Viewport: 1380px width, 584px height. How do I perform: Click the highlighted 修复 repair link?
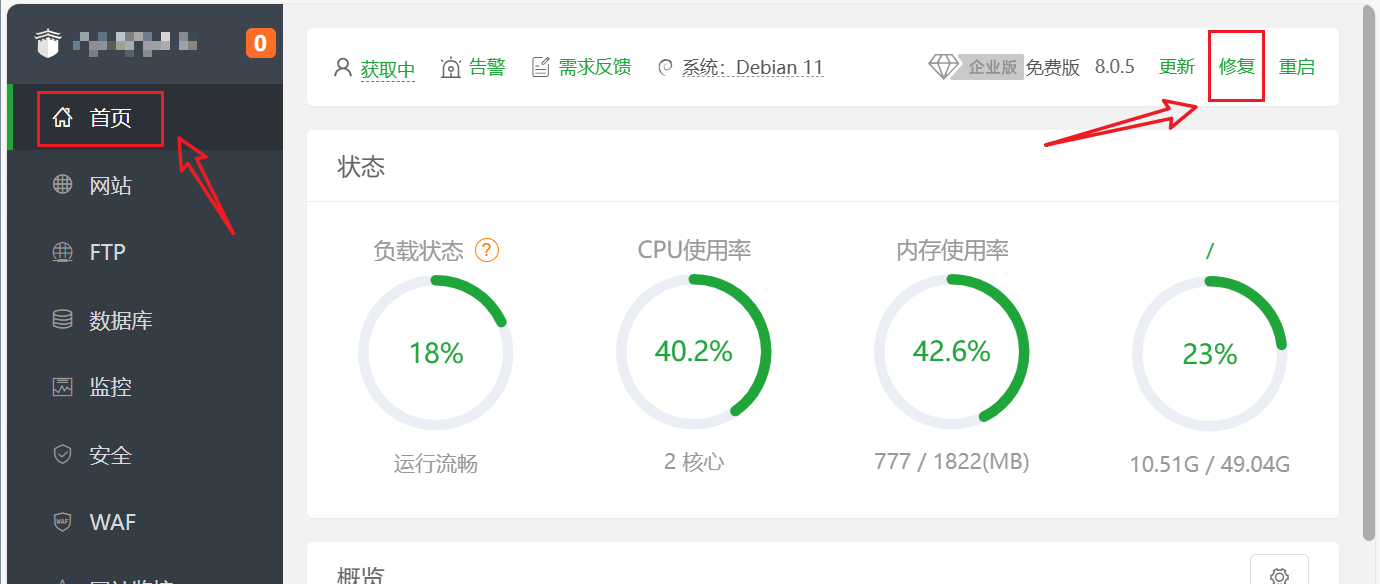coord(1236,66)
